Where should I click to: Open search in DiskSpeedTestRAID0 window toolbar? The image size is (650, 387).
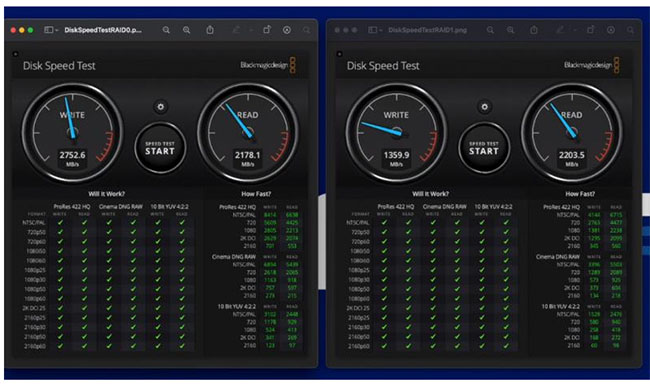click(306, 30)
